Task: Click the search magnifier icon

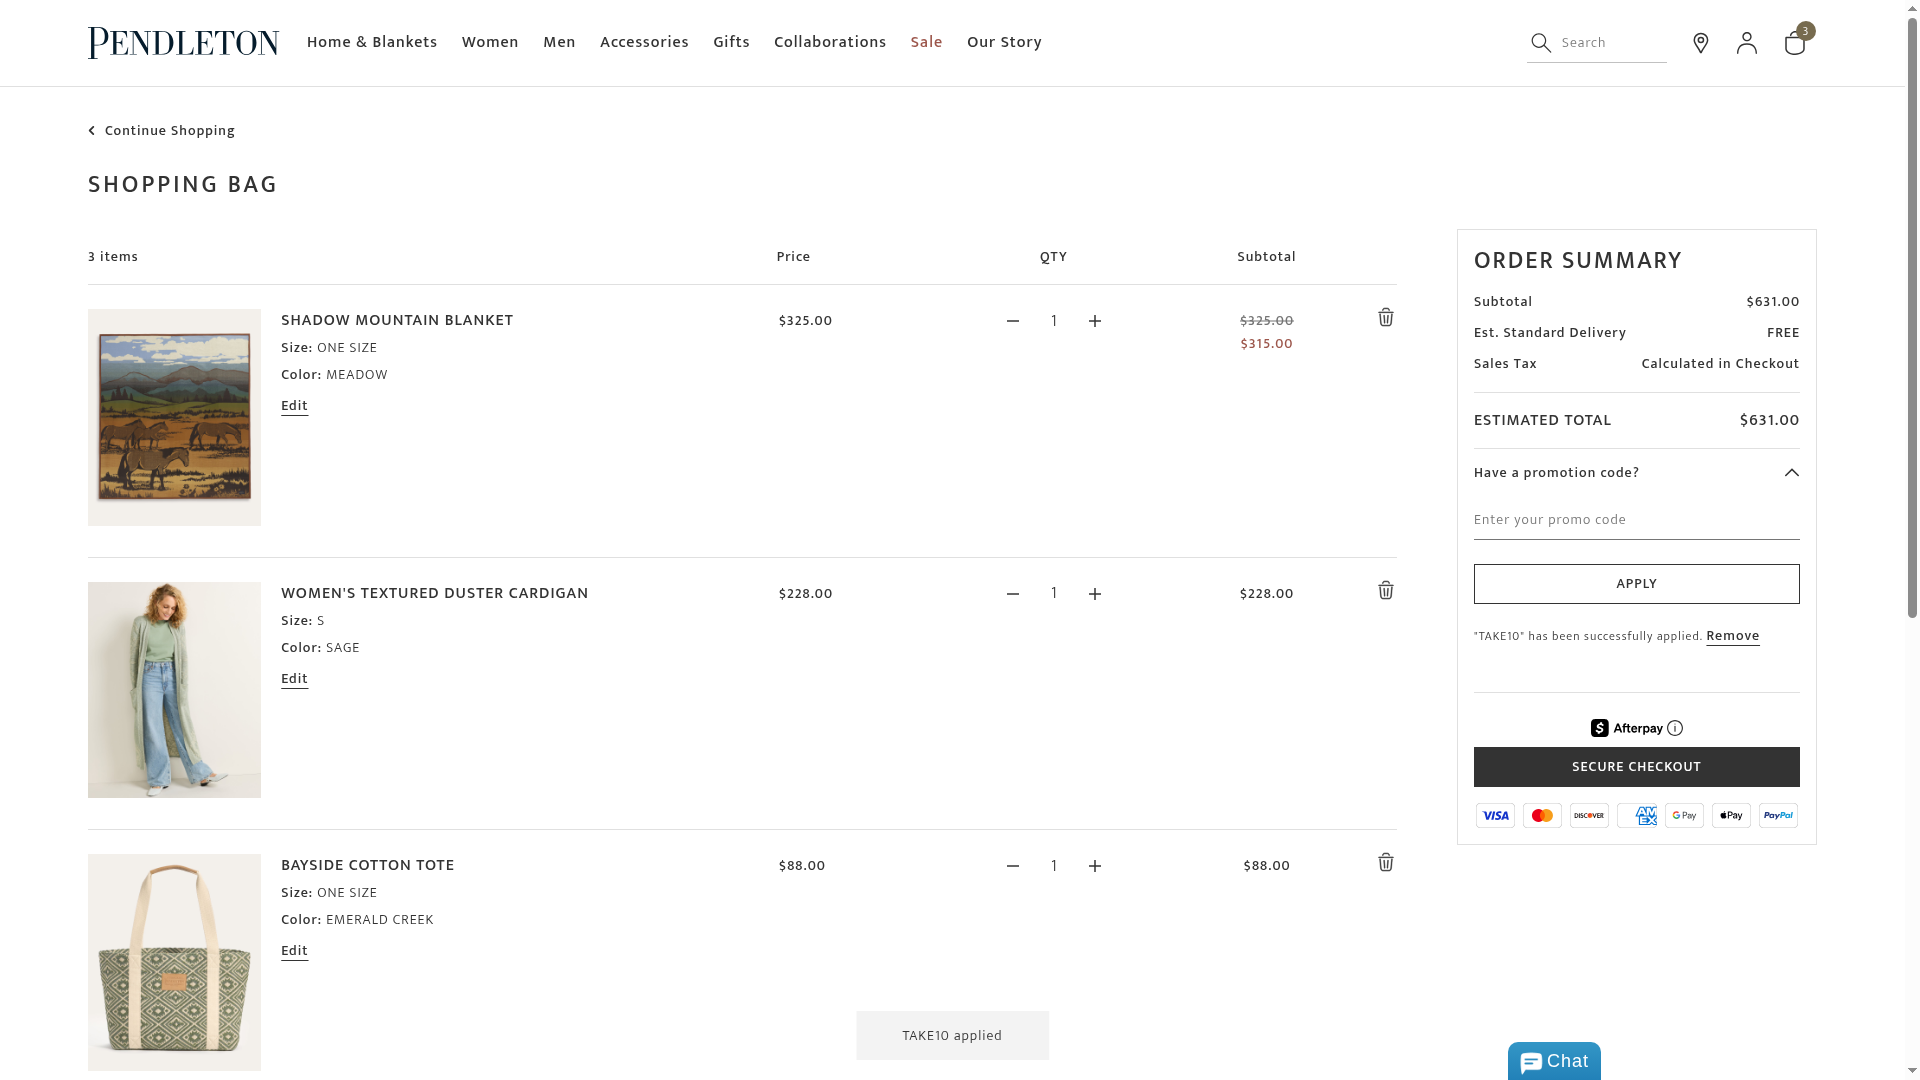Action: pos(1541,43)
